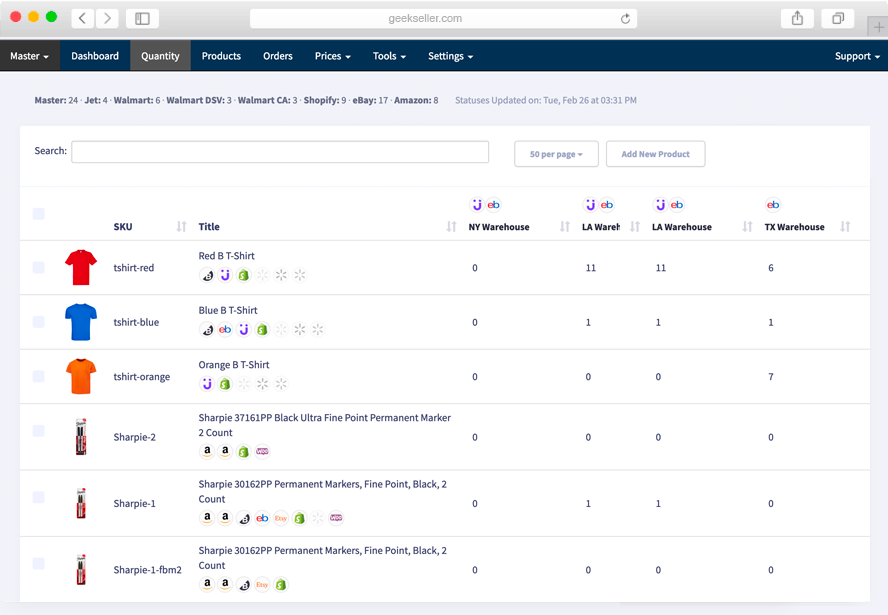Click the WooCommerce icon in the Sharpie-1 row
Viewport: 888px width, 615px height.
(x=336, y=518)
